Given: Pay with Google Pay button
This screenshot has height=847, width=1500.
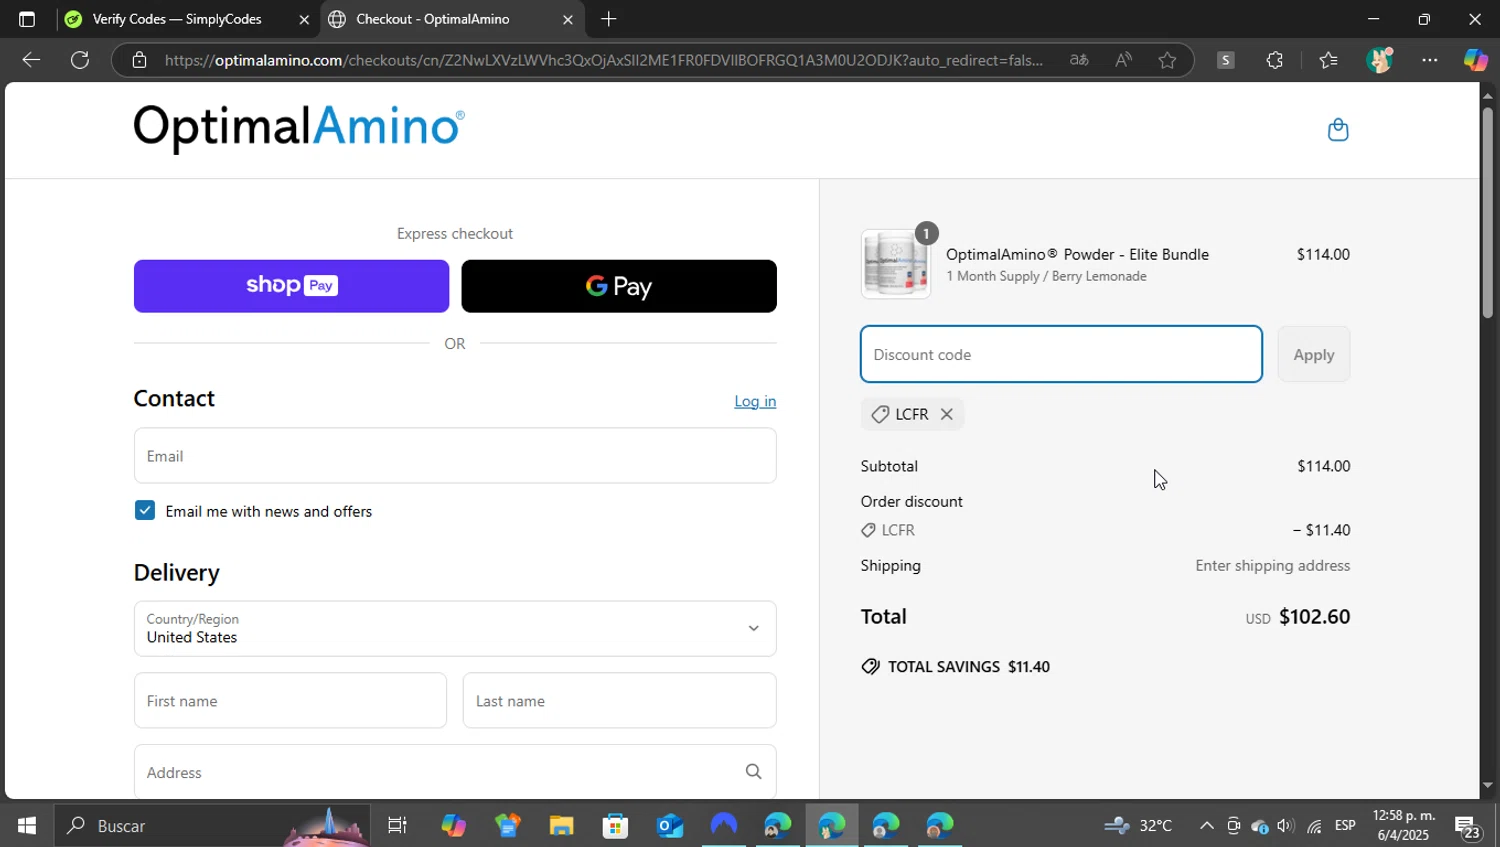Looking at the screenshot, I should click(x=619, y=286).
